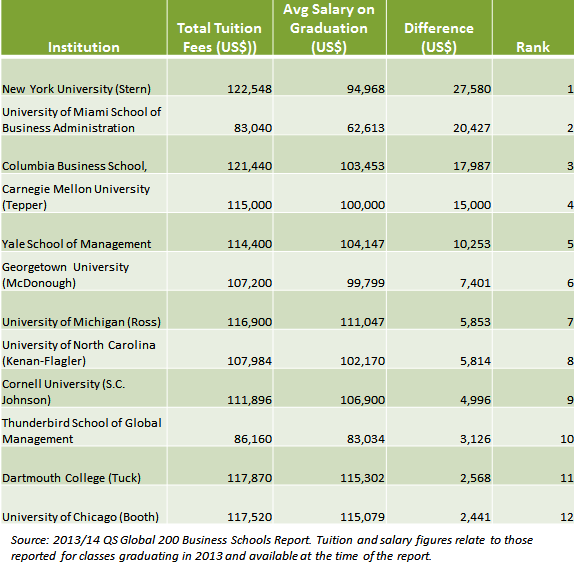Select Yale School of Management cell
Screen dimensions: 574x567
tap(84, 232)
